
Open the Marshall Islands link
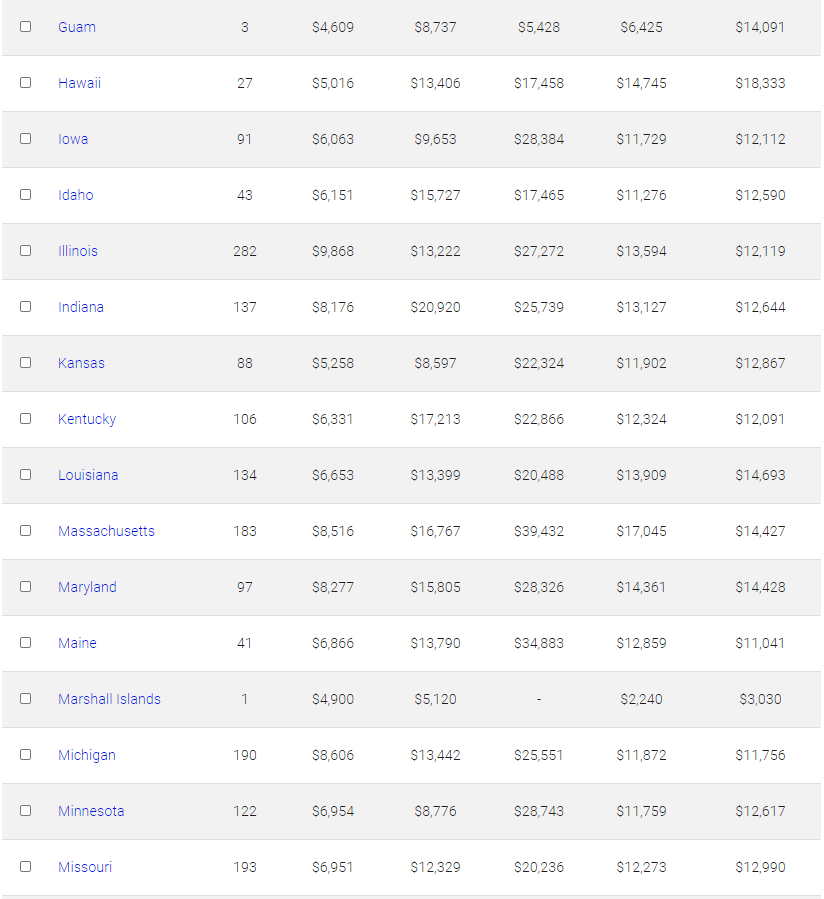(x=109, y=699)
